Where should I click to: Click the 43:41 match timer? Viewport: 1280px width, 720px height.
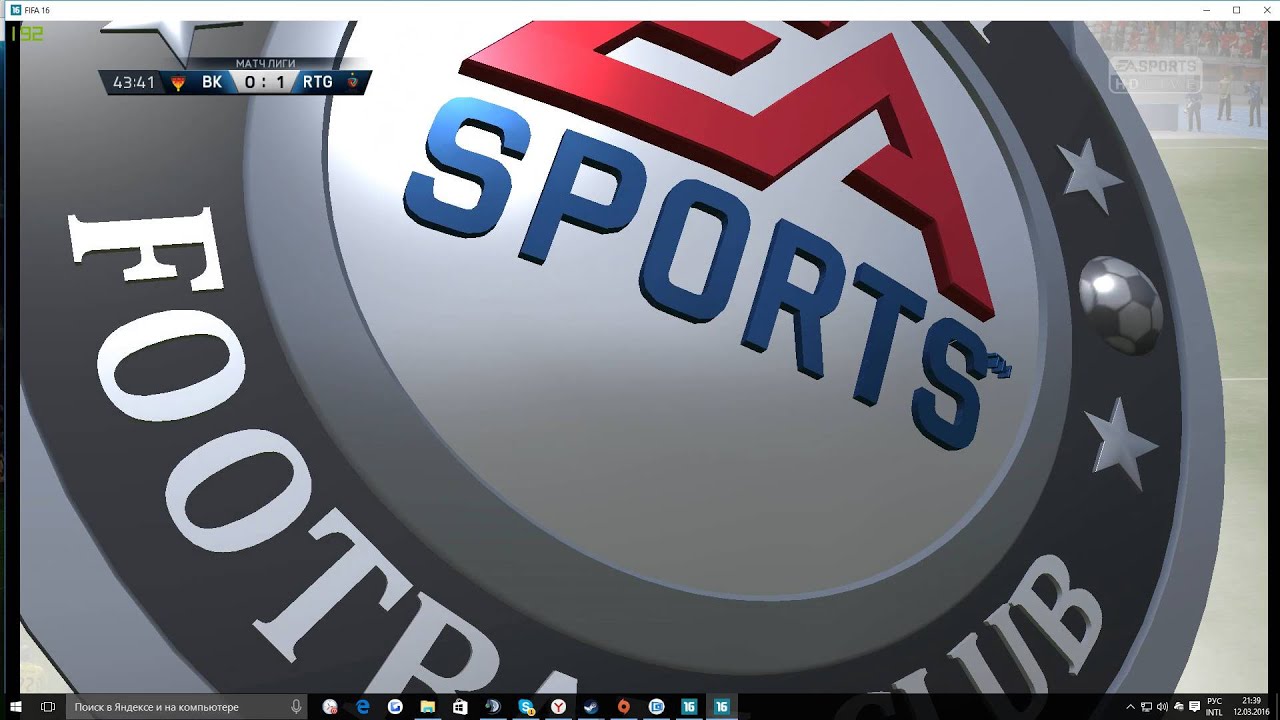click(x=134, y=83)
